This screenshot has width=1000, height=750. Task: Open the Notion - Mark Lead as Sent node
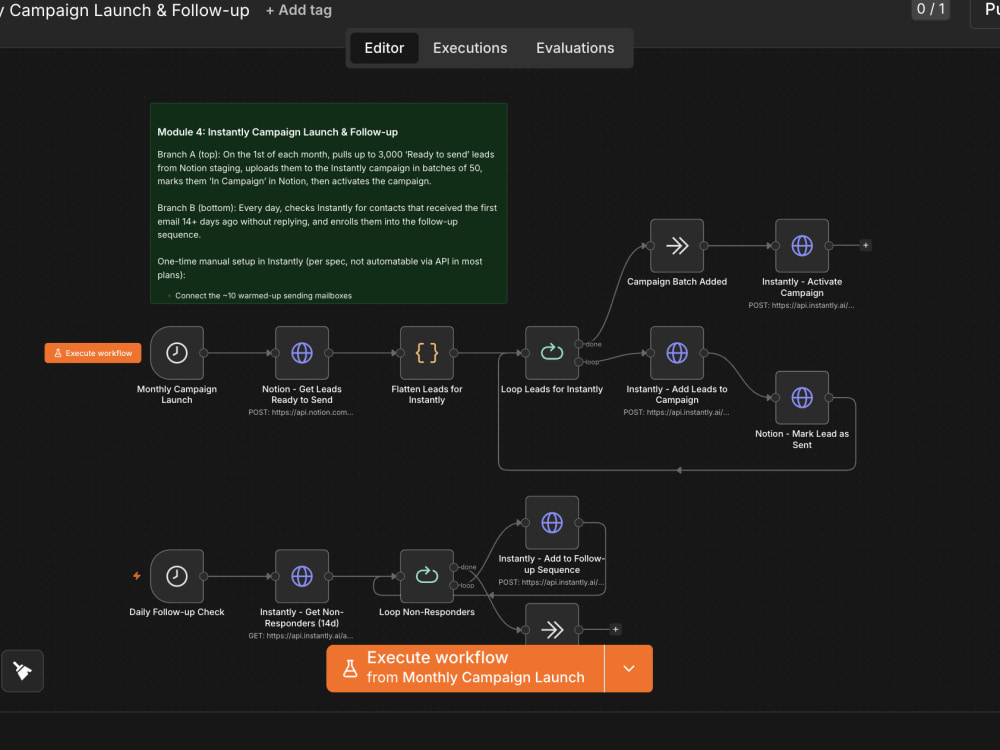pos(802,397)
